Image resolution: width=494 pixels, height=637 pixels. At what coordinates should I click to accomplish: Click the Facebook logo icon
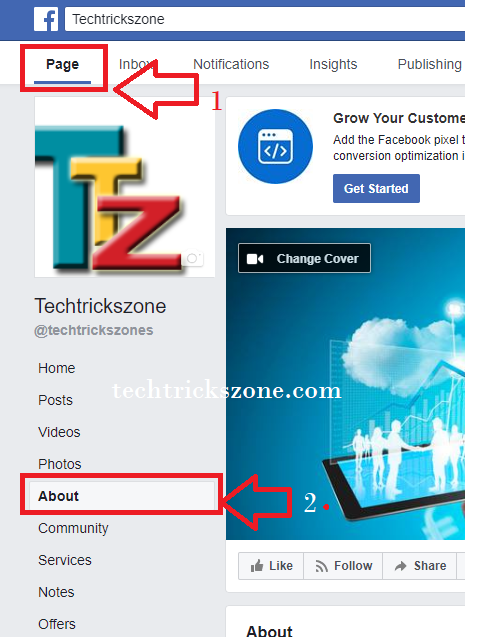[x=46, y=19]
